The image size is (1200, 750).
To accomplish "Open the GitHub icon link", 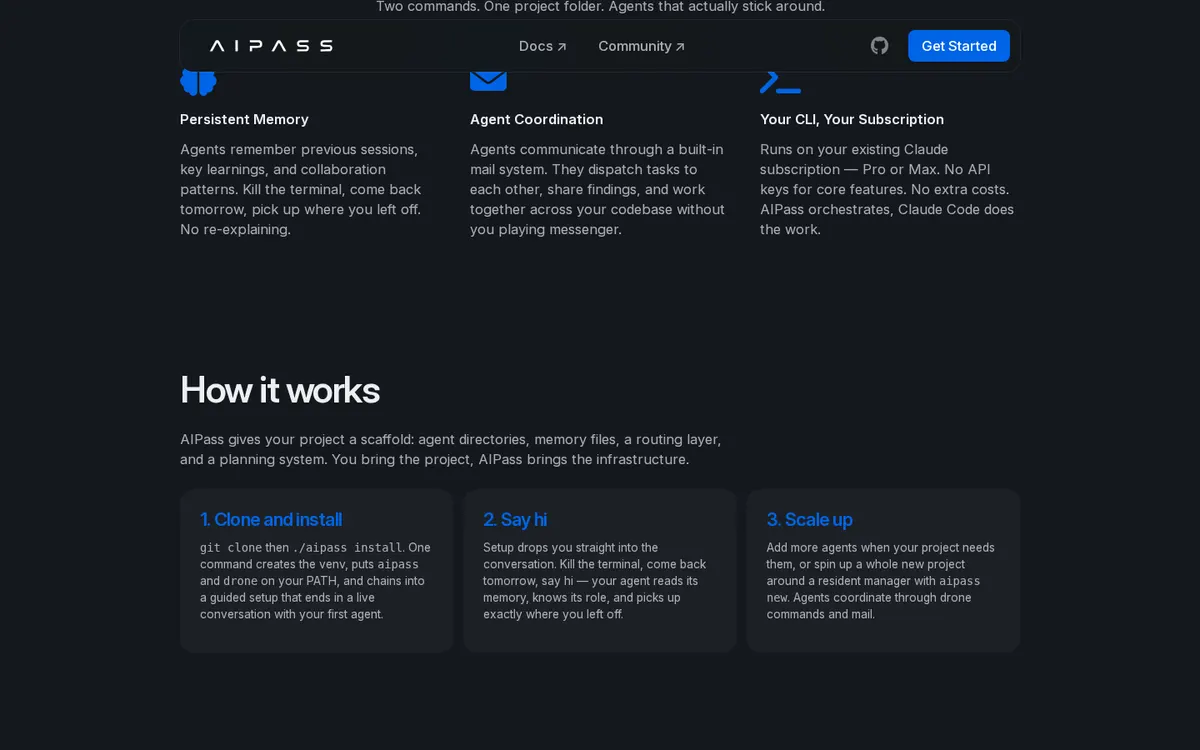I will point(879,46).
